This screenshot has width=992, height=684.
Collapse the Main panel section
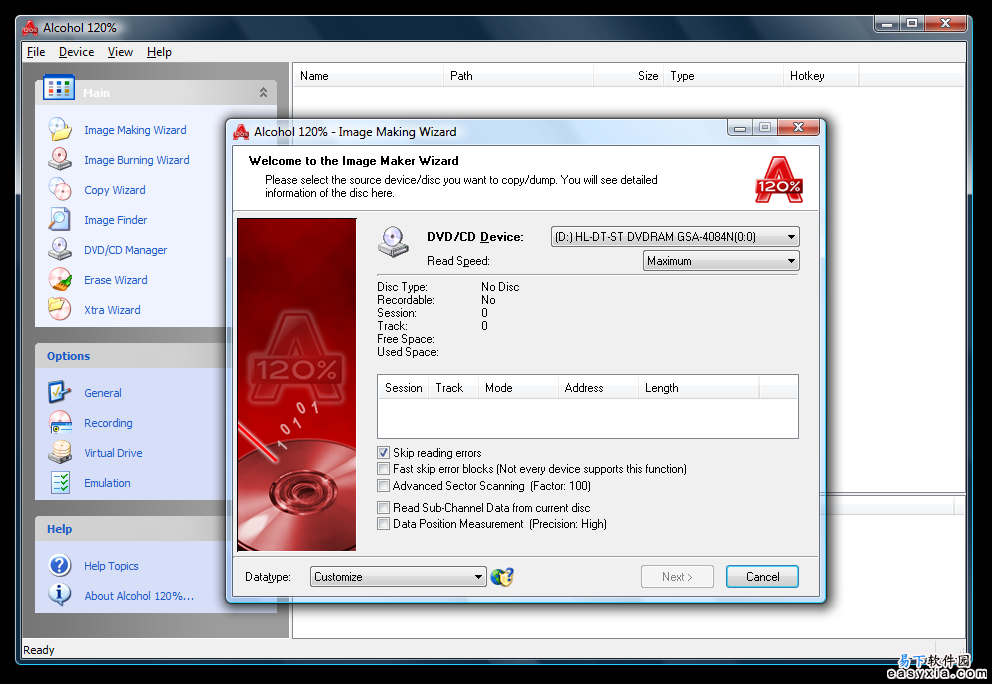click(263, 93)
